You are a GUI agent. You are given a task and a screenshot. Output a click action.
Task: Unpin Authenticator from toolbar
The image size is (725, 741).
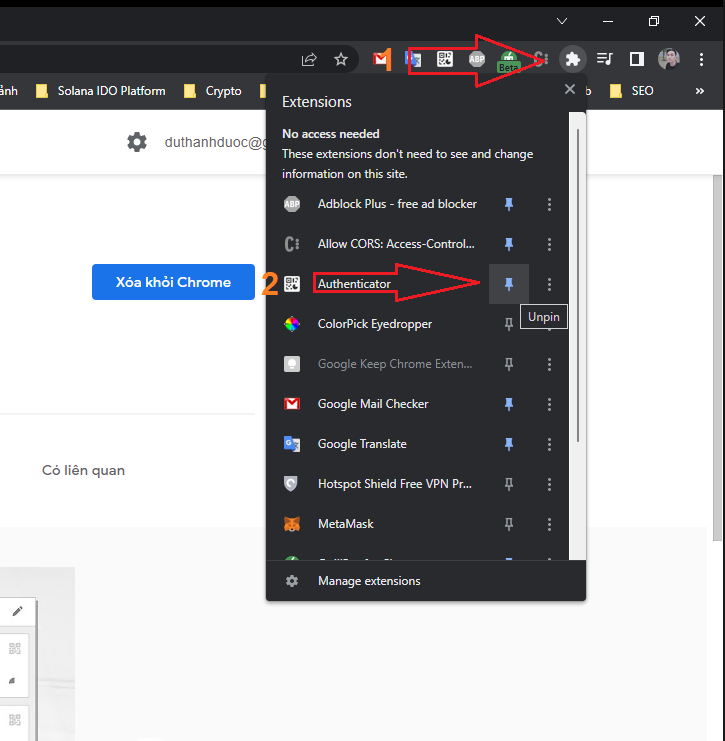tap(509, 284)
